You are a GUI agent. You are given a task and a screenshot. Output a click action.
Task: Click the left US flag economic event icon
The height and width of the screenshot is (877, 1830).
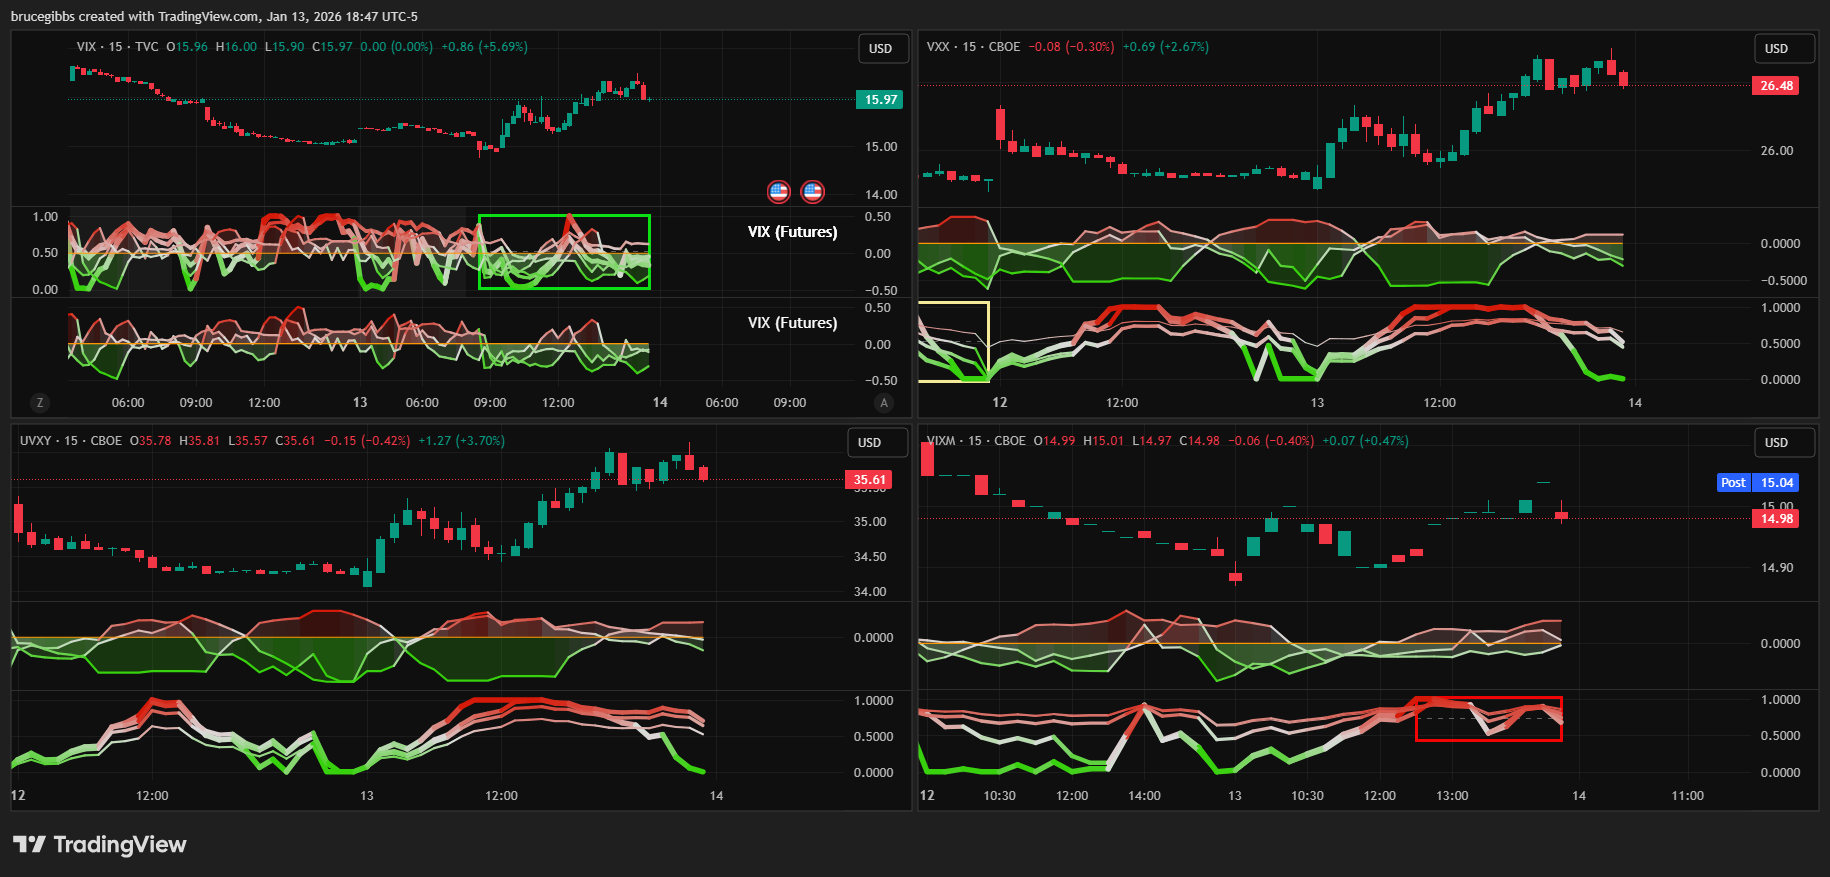coord(779,191)
